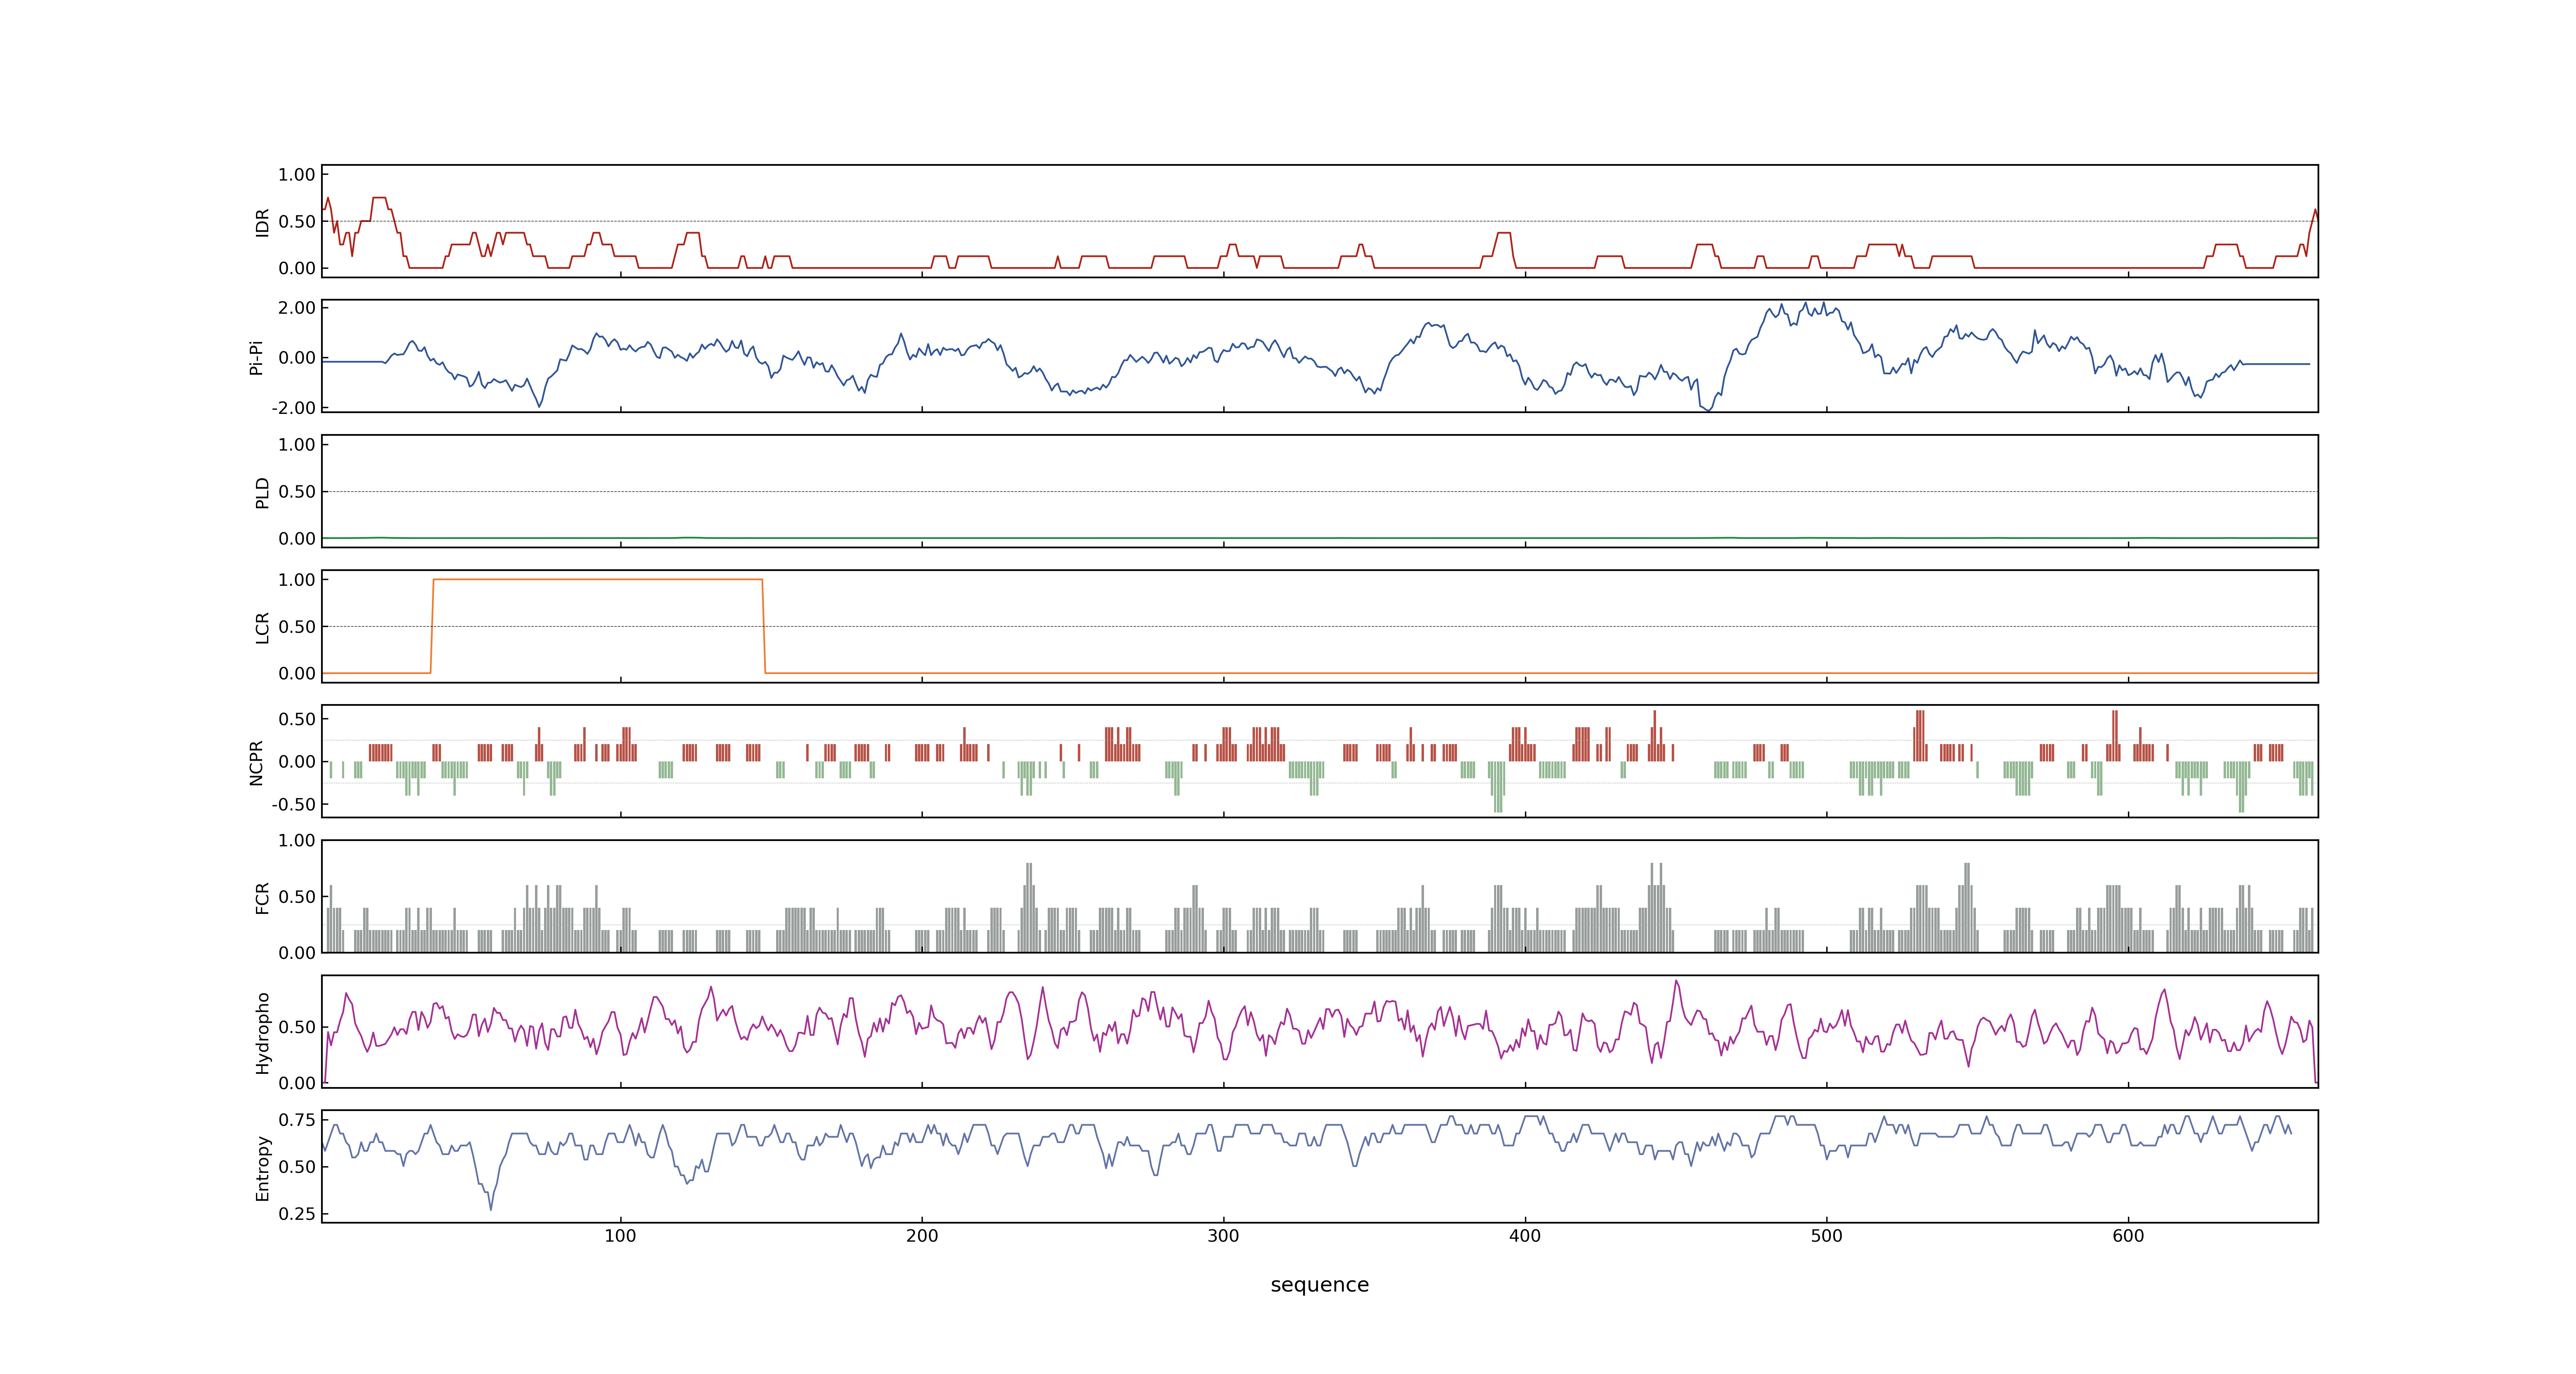The image size is (2576, 1374).
Task: Click the lowest dip of the Entropy curve
Action: [491, 1209]
